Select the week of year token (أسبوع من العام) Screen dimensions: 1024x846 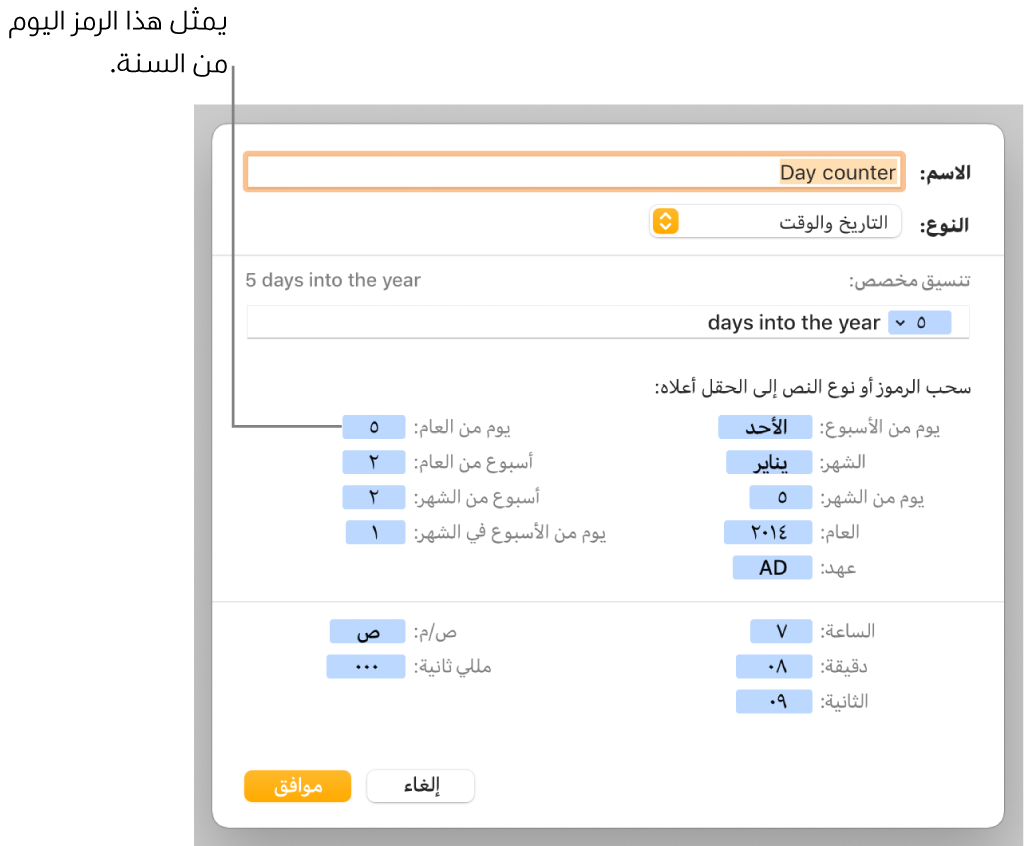click(x=373, y=463)
